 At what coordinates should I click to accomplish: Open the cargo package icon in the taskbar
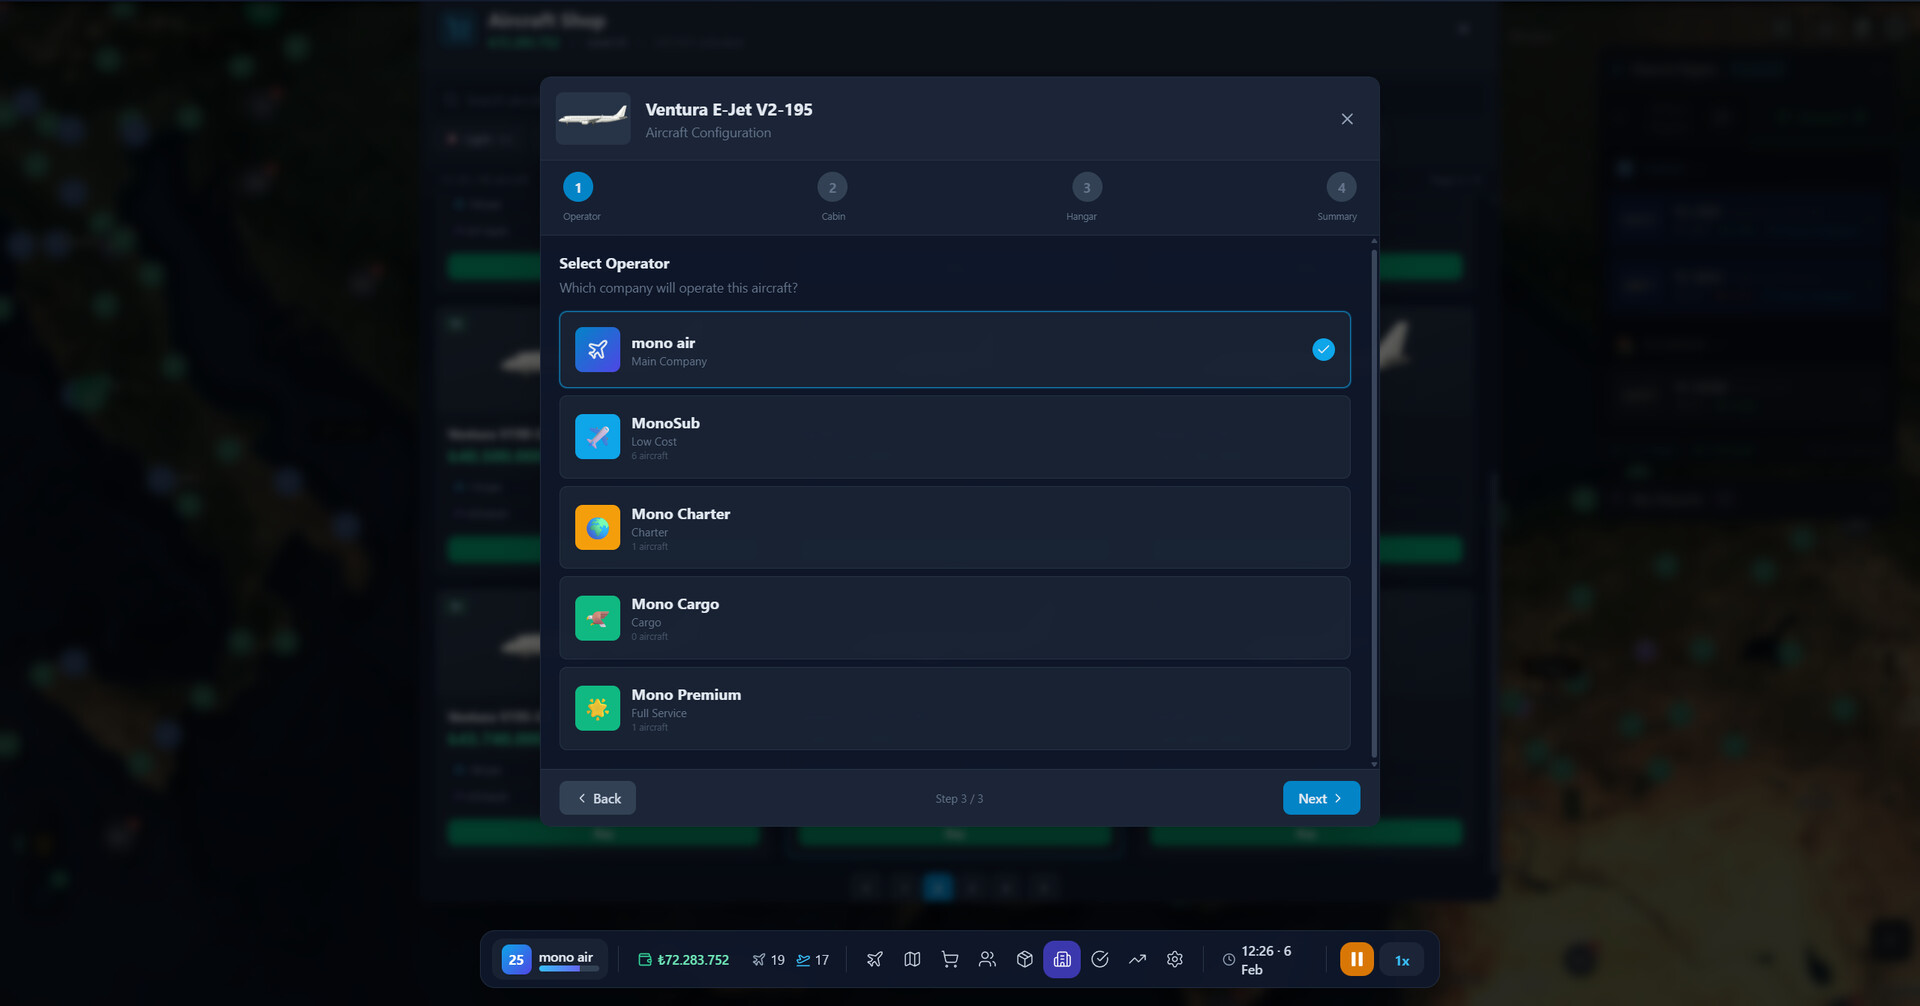point(1024,959)
